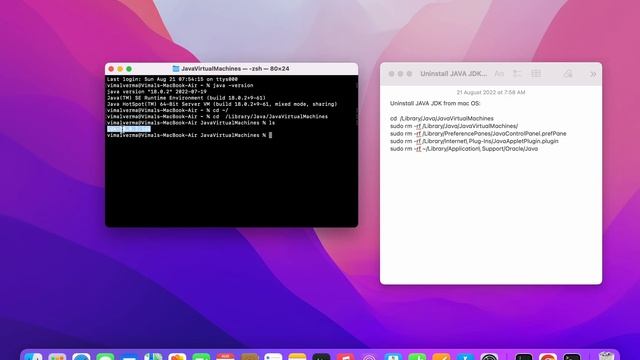The width and height of the screenshot is (640, 360).
Task: Click the note date '21 August 2022'
Action: pyautogui.click(x=491, y=93)
